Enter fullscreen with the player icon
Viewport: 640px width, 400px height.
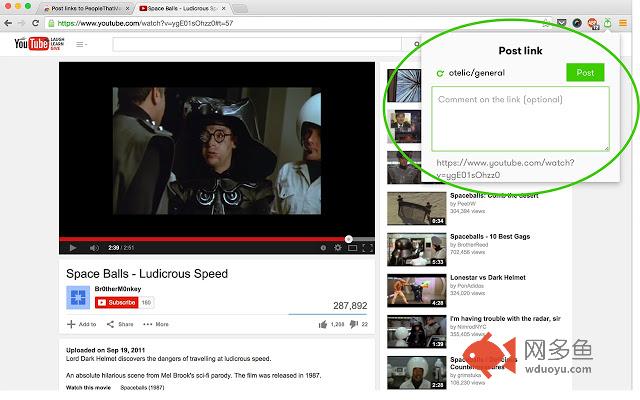point(367,248)
